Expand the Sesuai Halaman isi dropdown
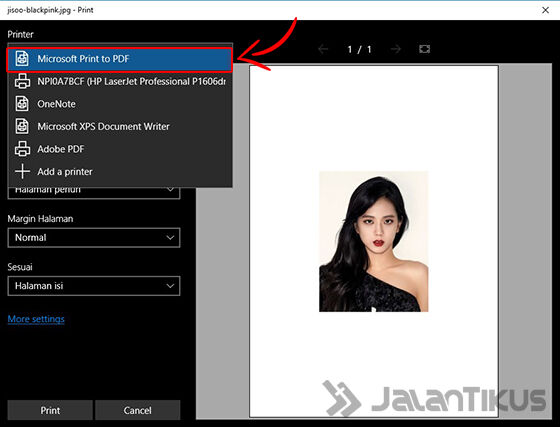Screen dimensions: 560x427 [94, 286]
